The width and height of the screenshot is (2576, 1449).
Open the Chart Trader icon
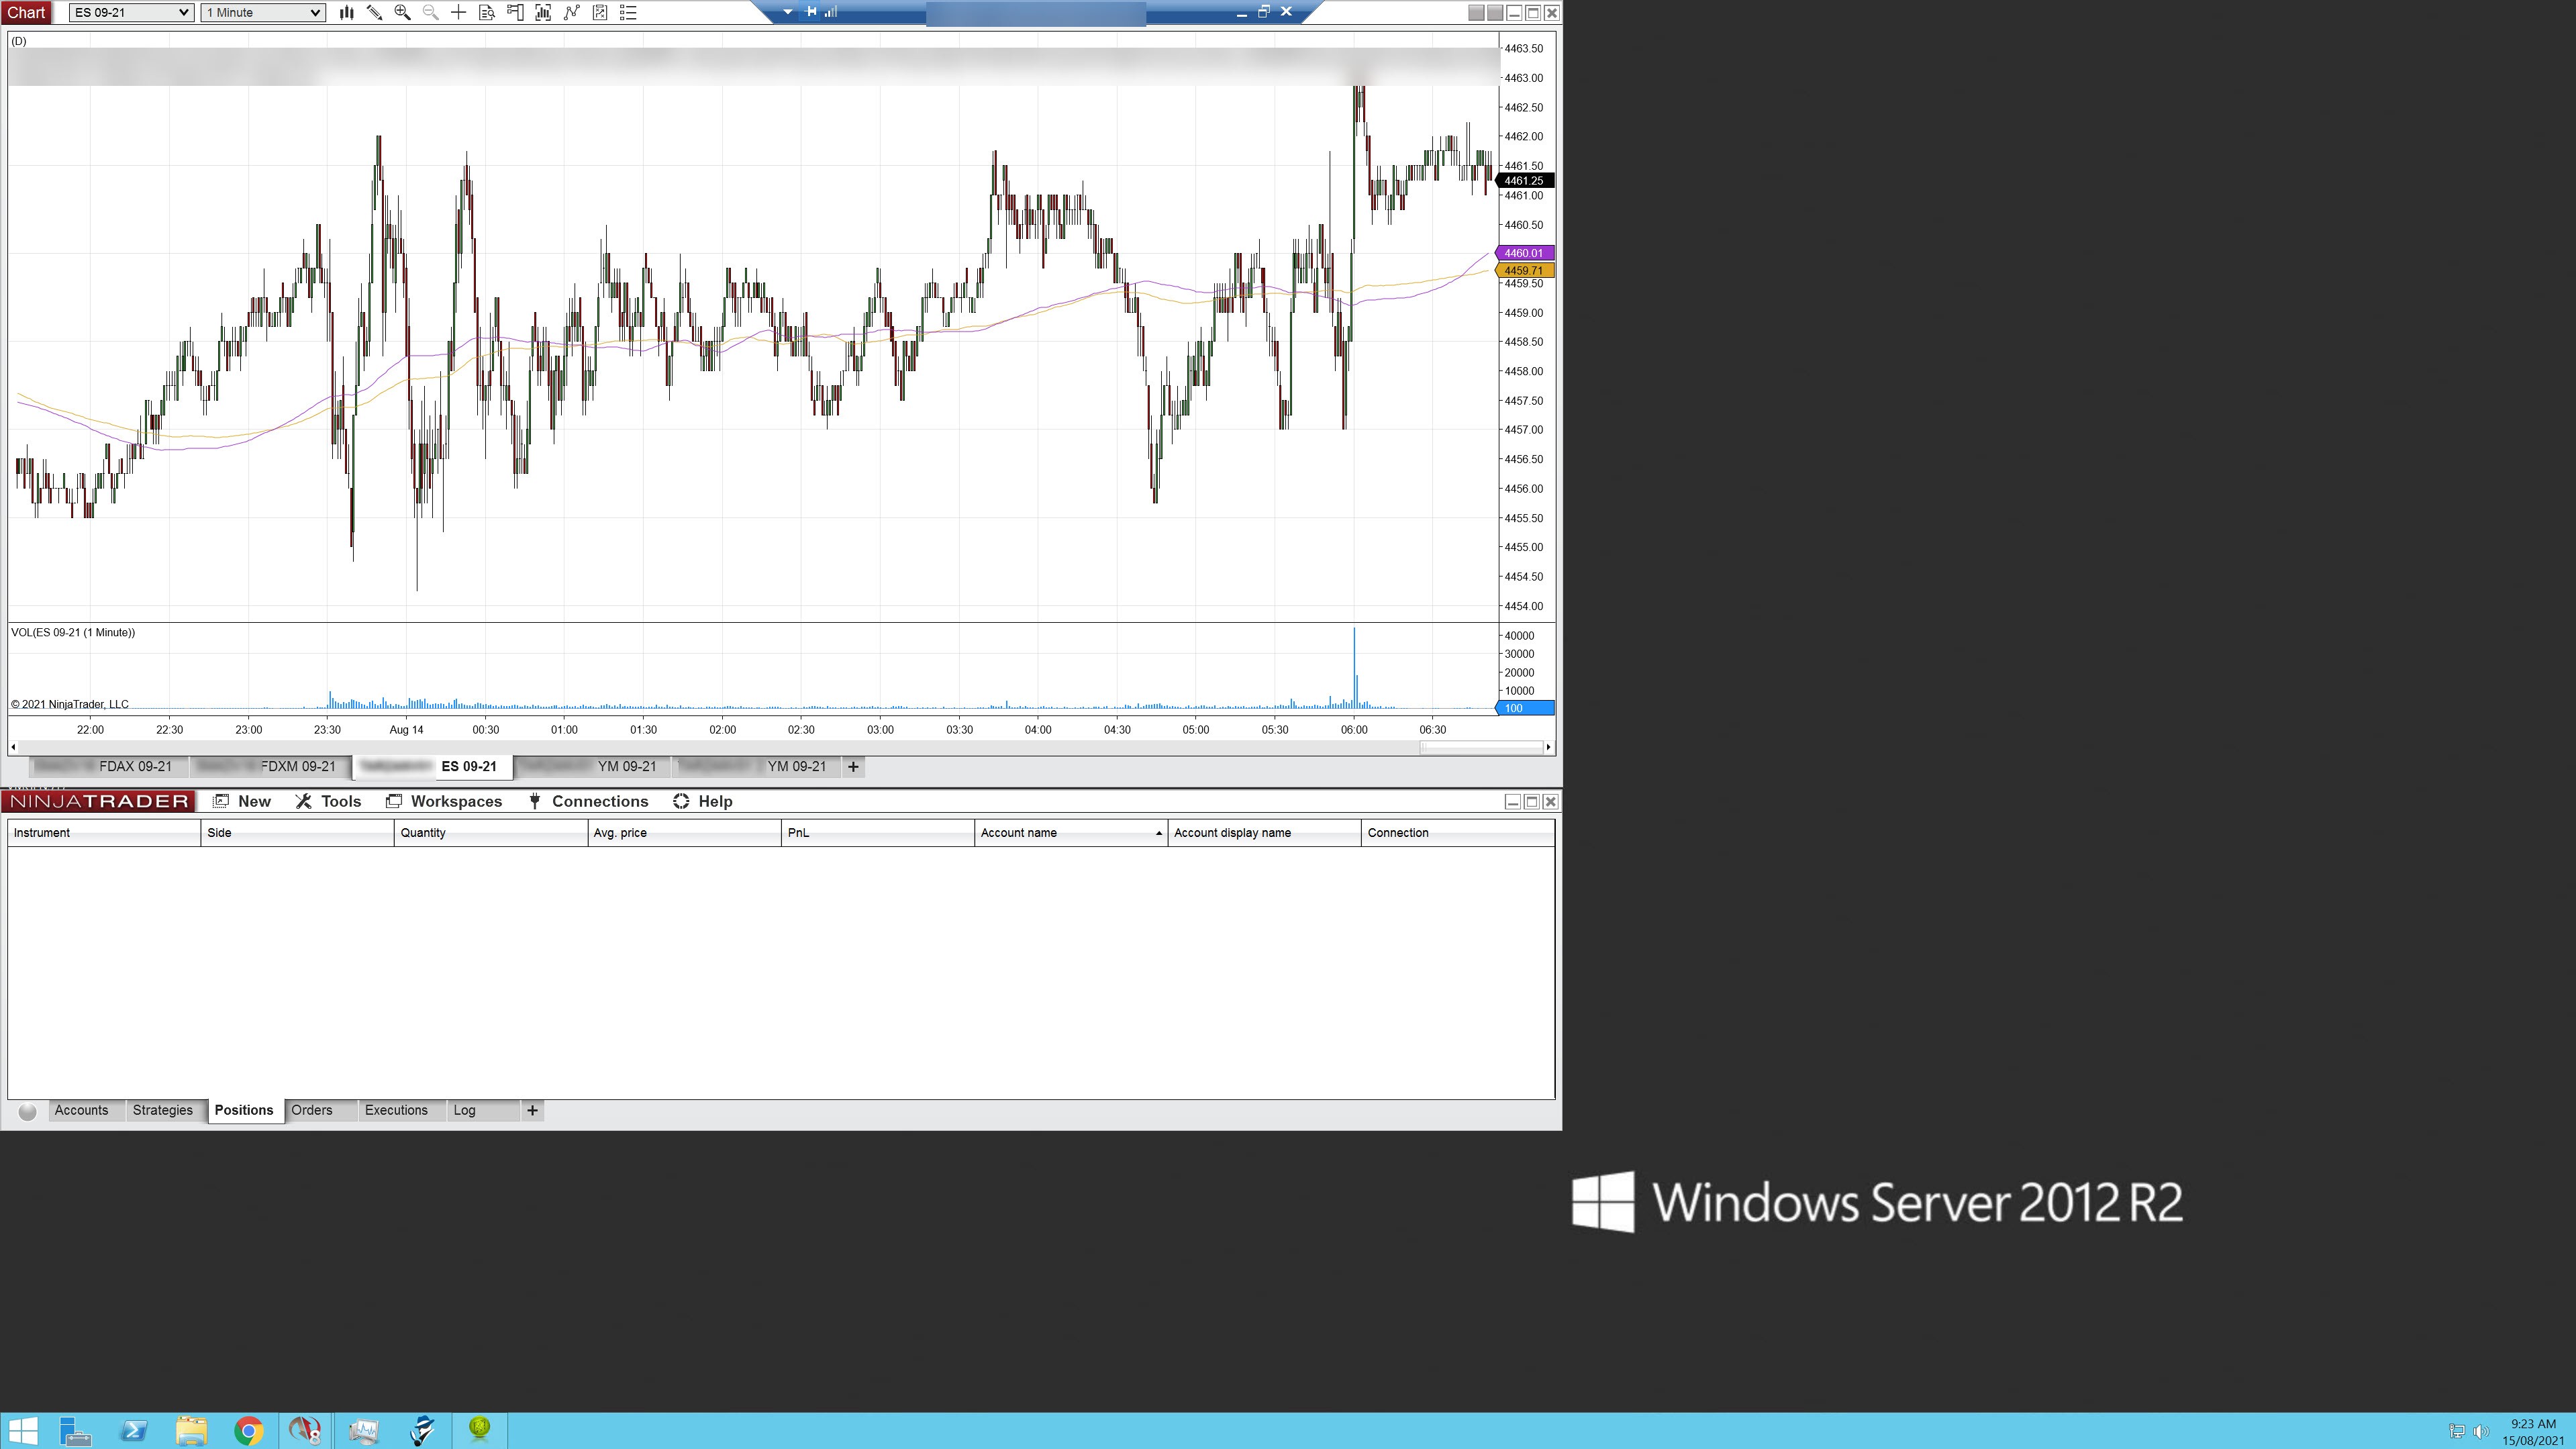click(x=515, y=13)
